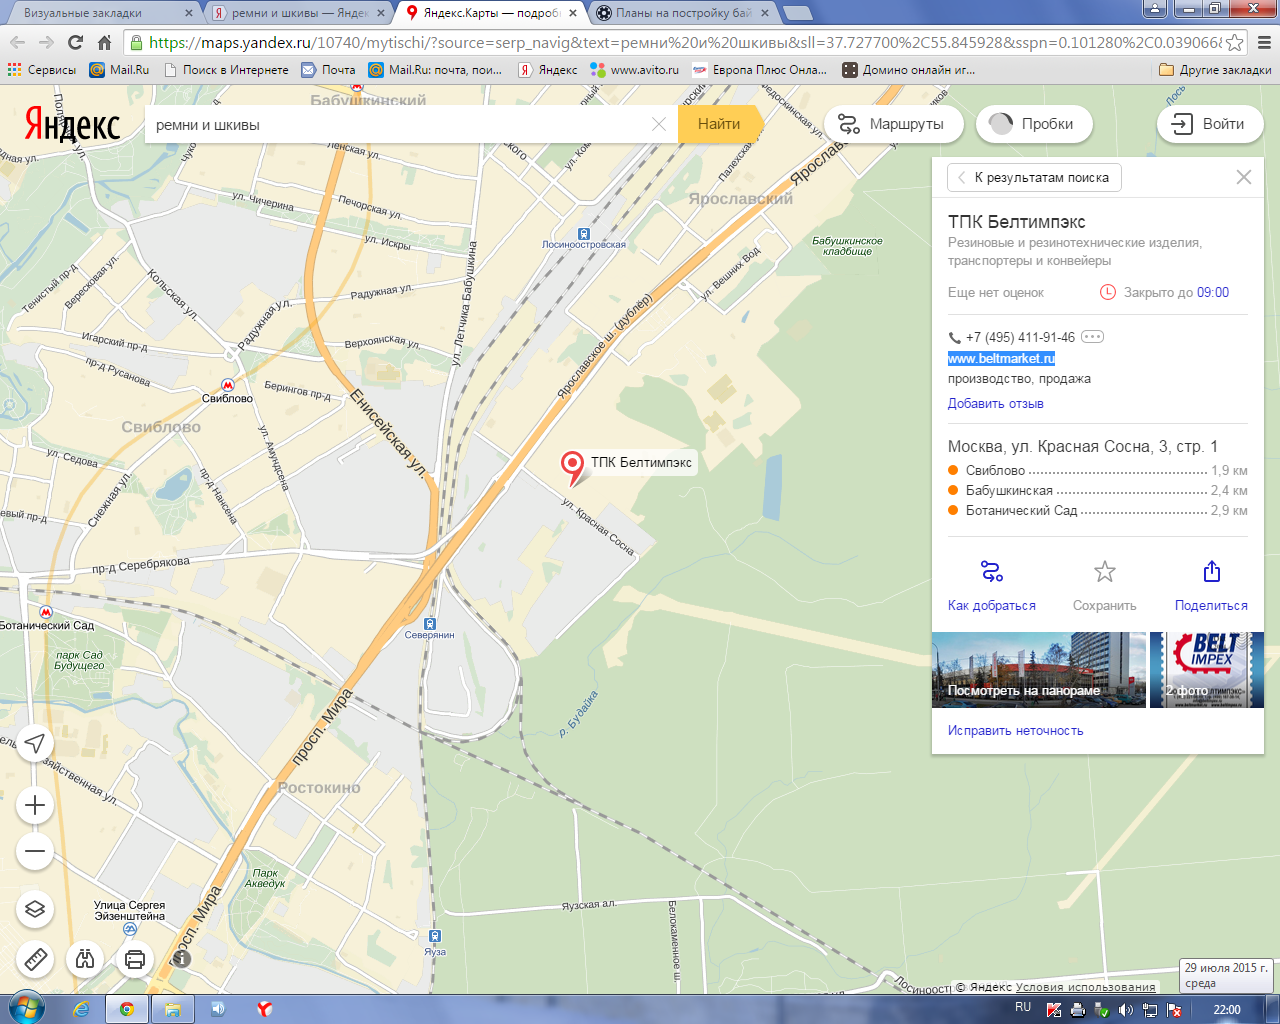
Task: Open the Belt Impex 2 фото thumbnail
Action: tap(1207, 669)
